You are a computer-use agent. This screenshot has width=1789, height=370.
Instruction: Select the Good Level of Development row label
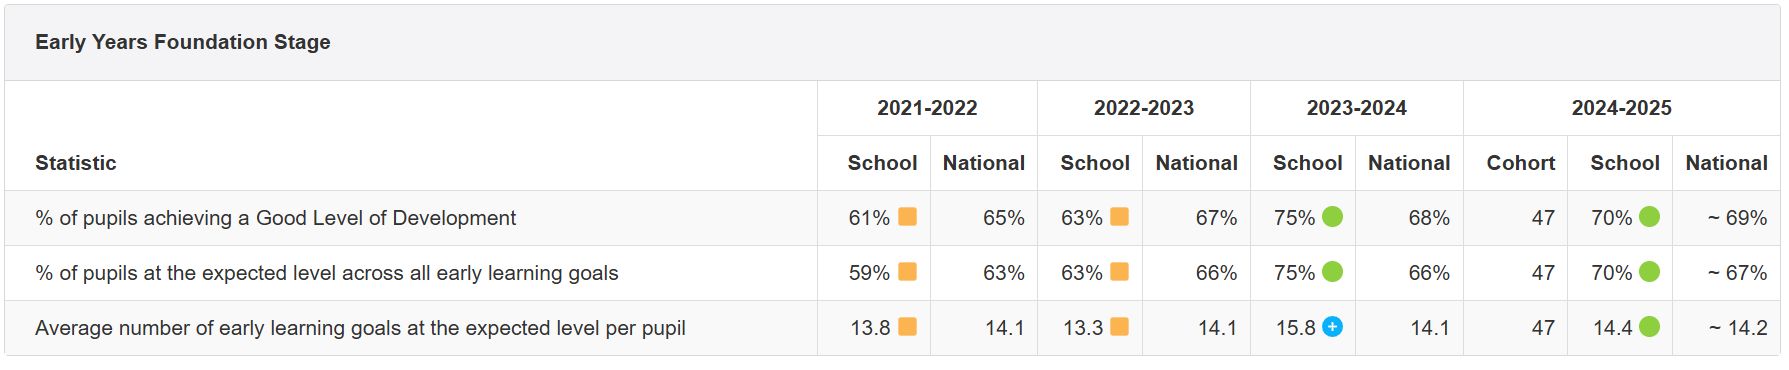click(276, 218)
